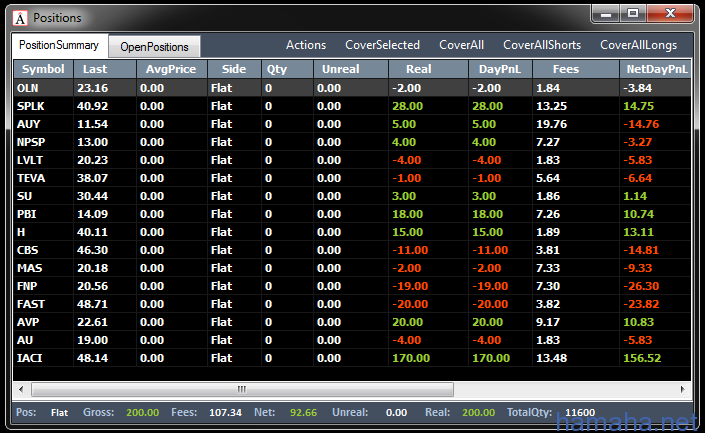Click the 156.52 NetDayPnL value
Image resolution: width=705 pixels, height=433 pixels.
coord(642,358)
